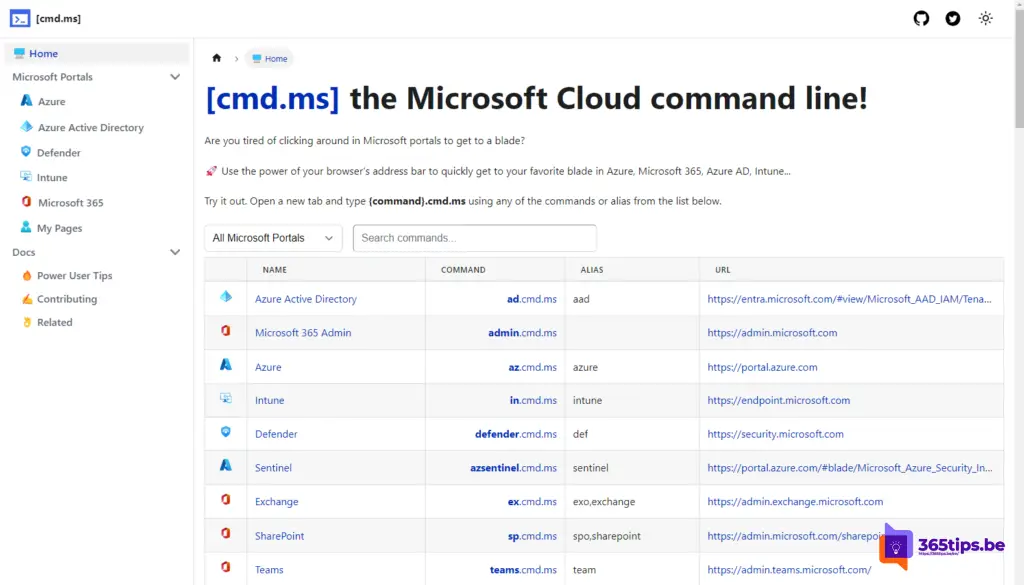Click the Microsoft 365 icon in sidebar
1024x585 pixels.
click(27, 202)
